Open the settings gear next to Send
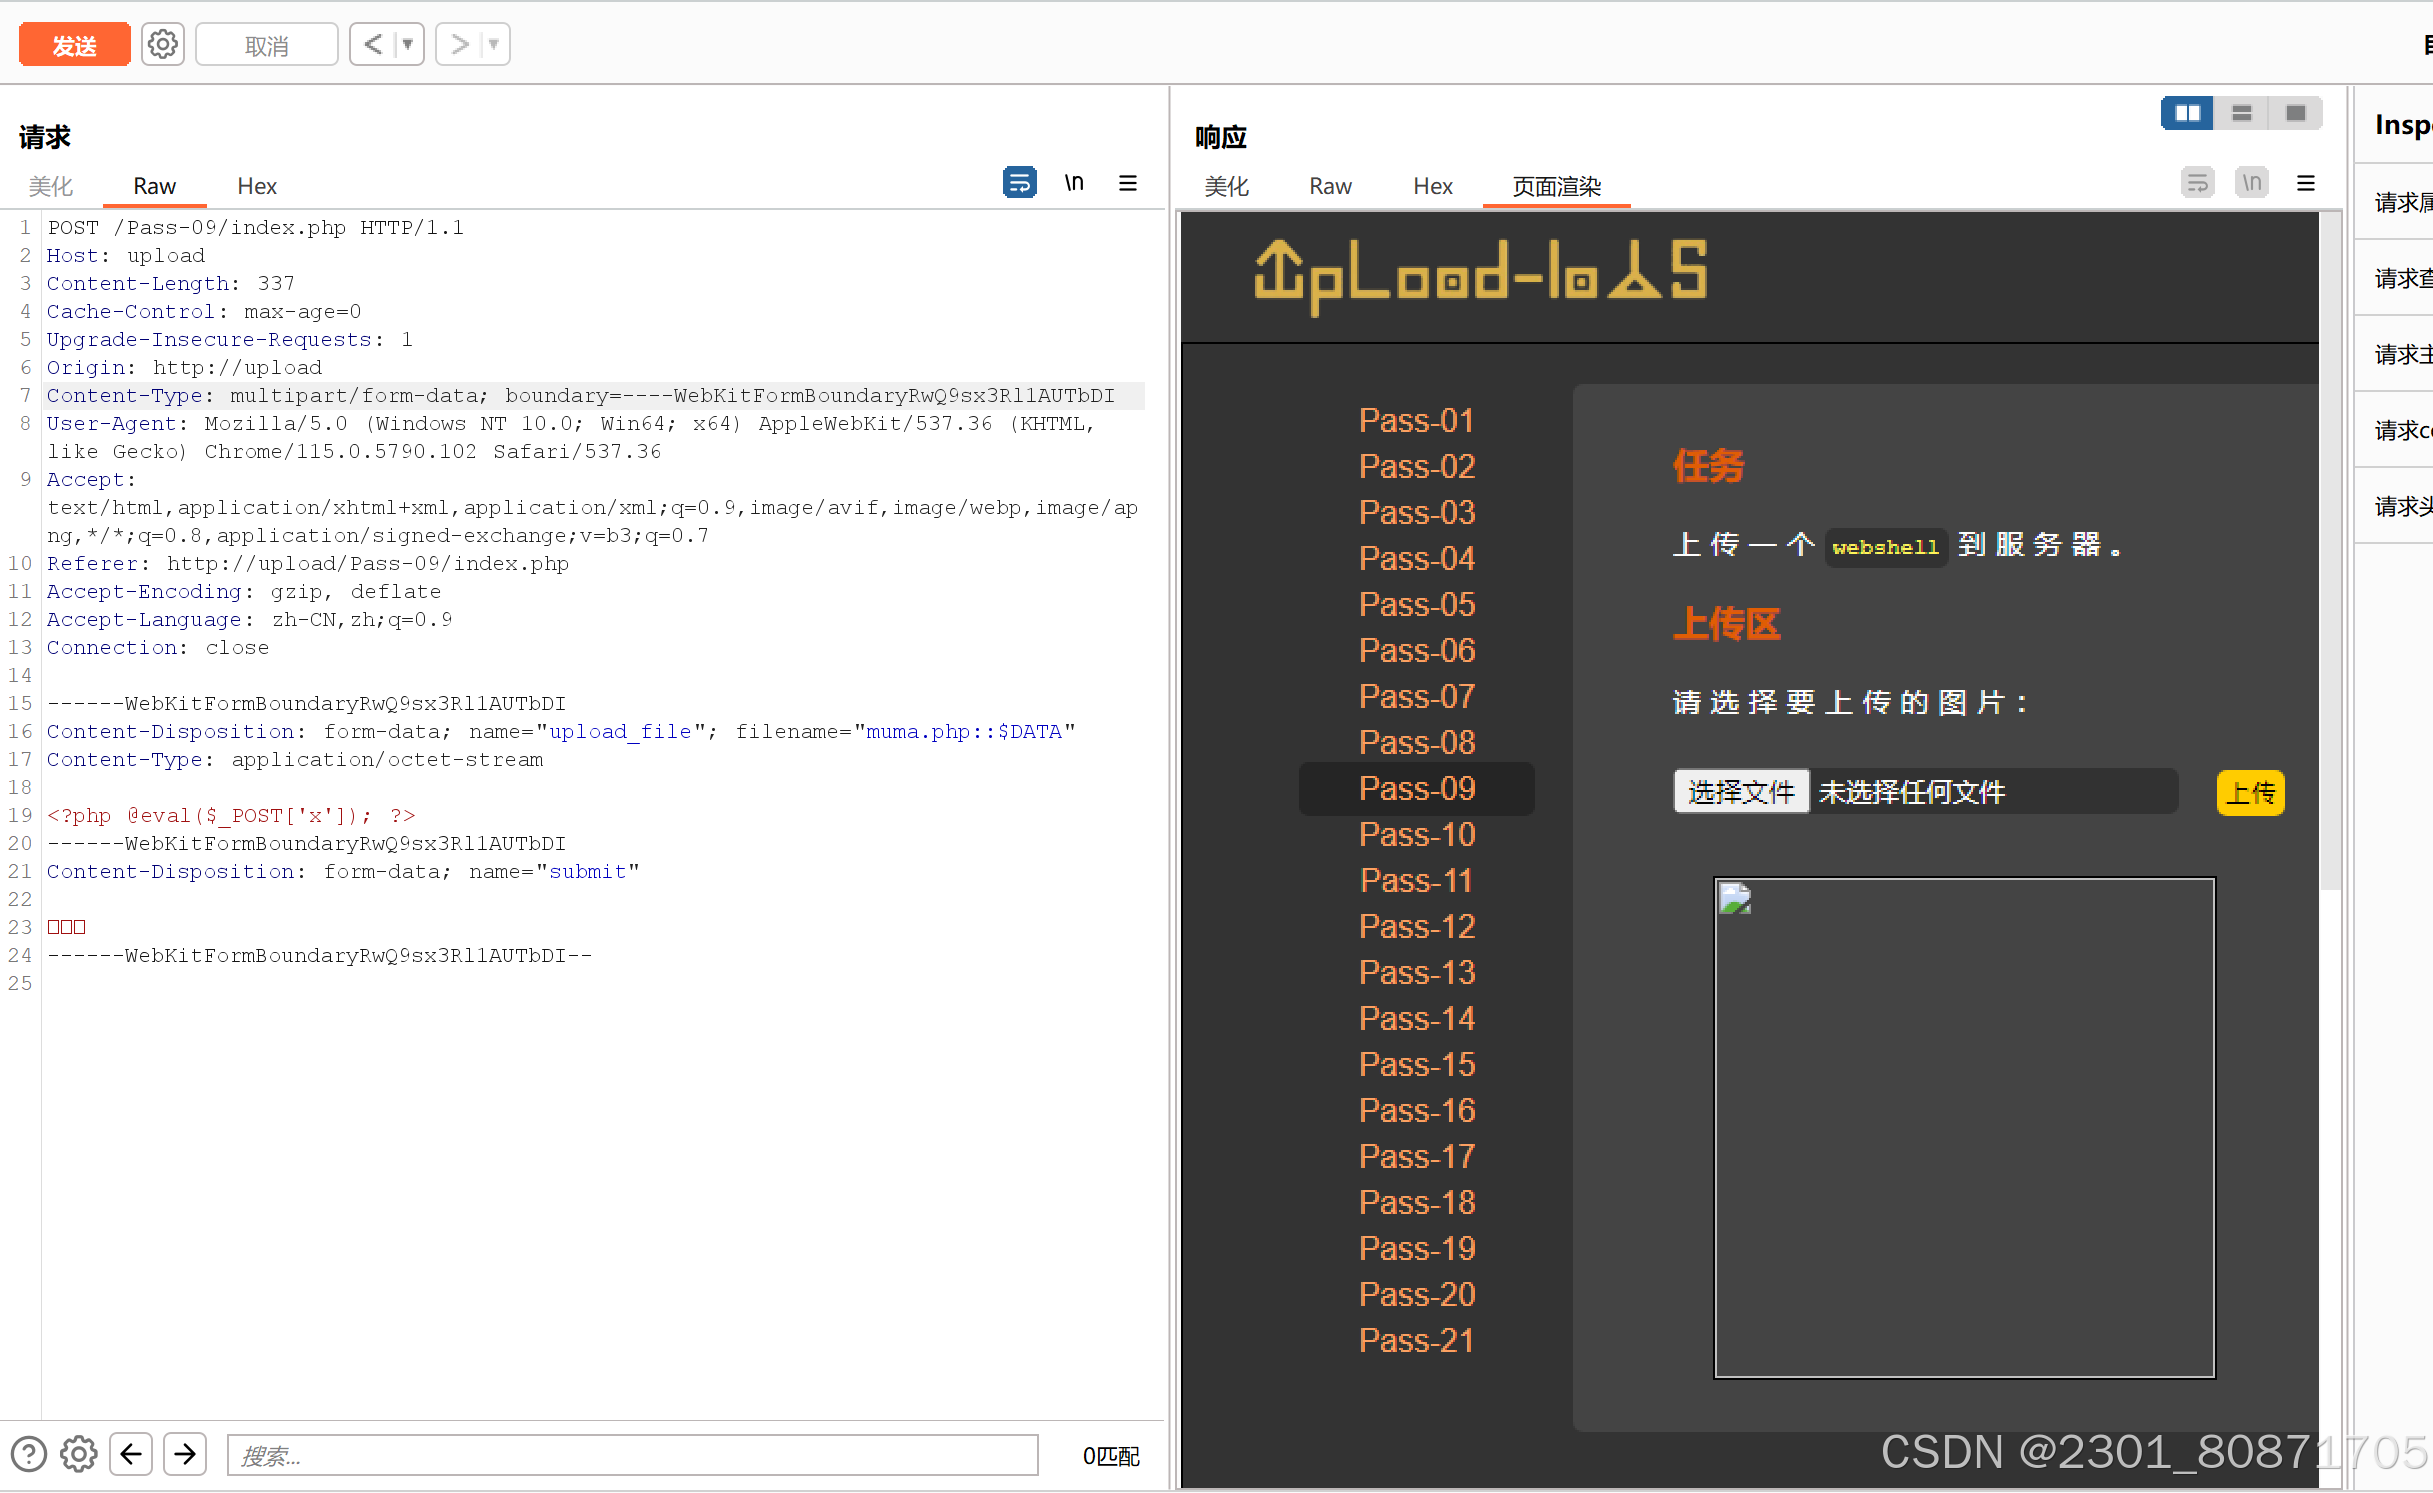The image size is (2433, 1493). coord(162,45)
